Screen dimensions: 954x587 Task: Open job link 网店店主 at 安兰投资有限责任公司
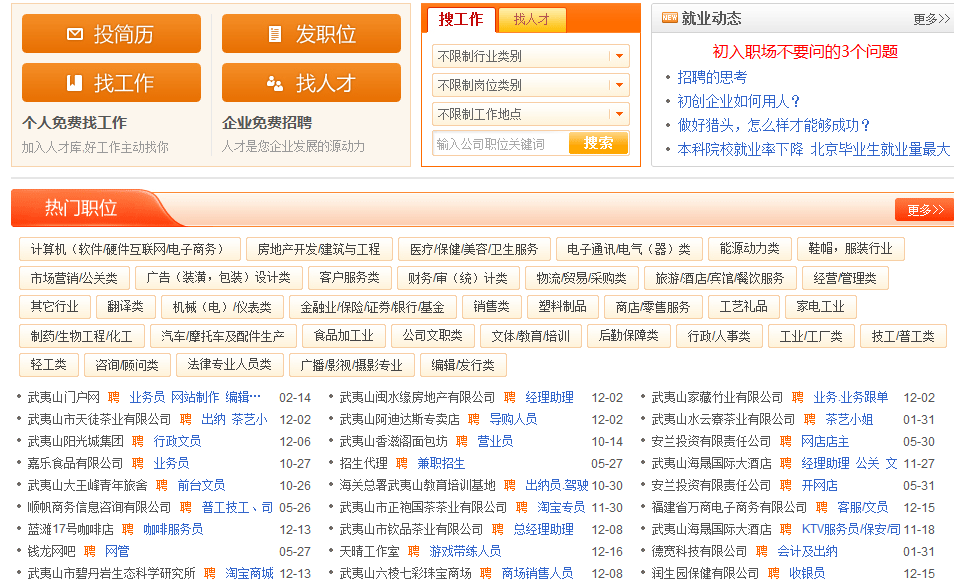825,441
